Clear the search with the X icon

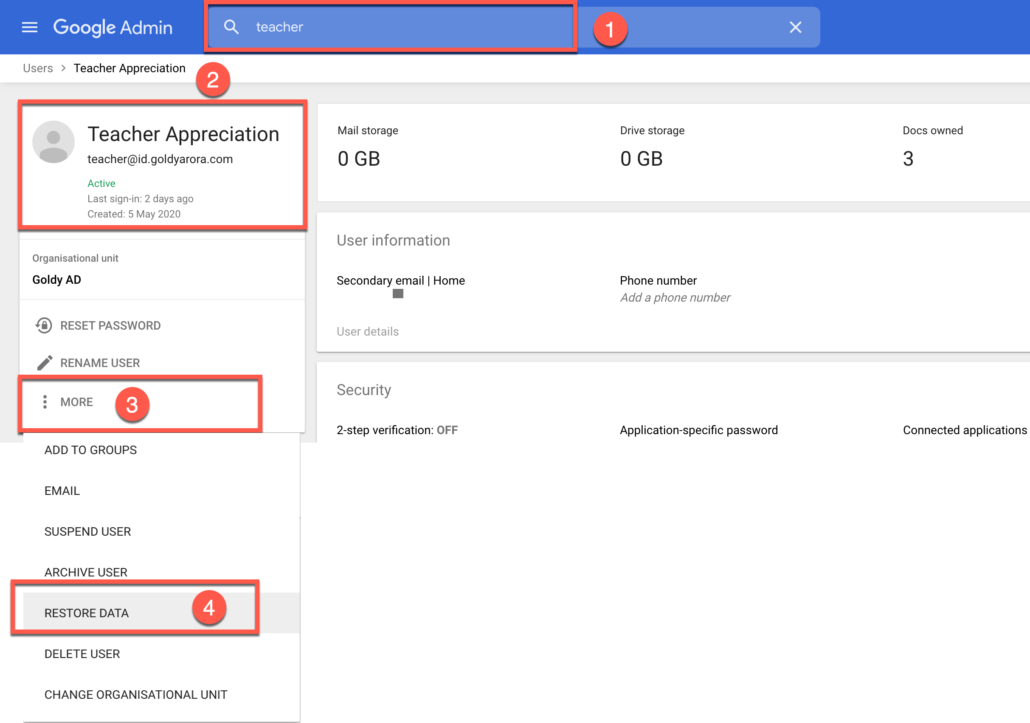coord(795,27)
